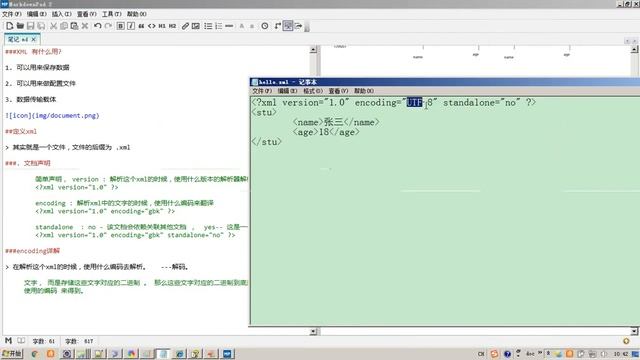Apply italic formatting

coord(131,26)
